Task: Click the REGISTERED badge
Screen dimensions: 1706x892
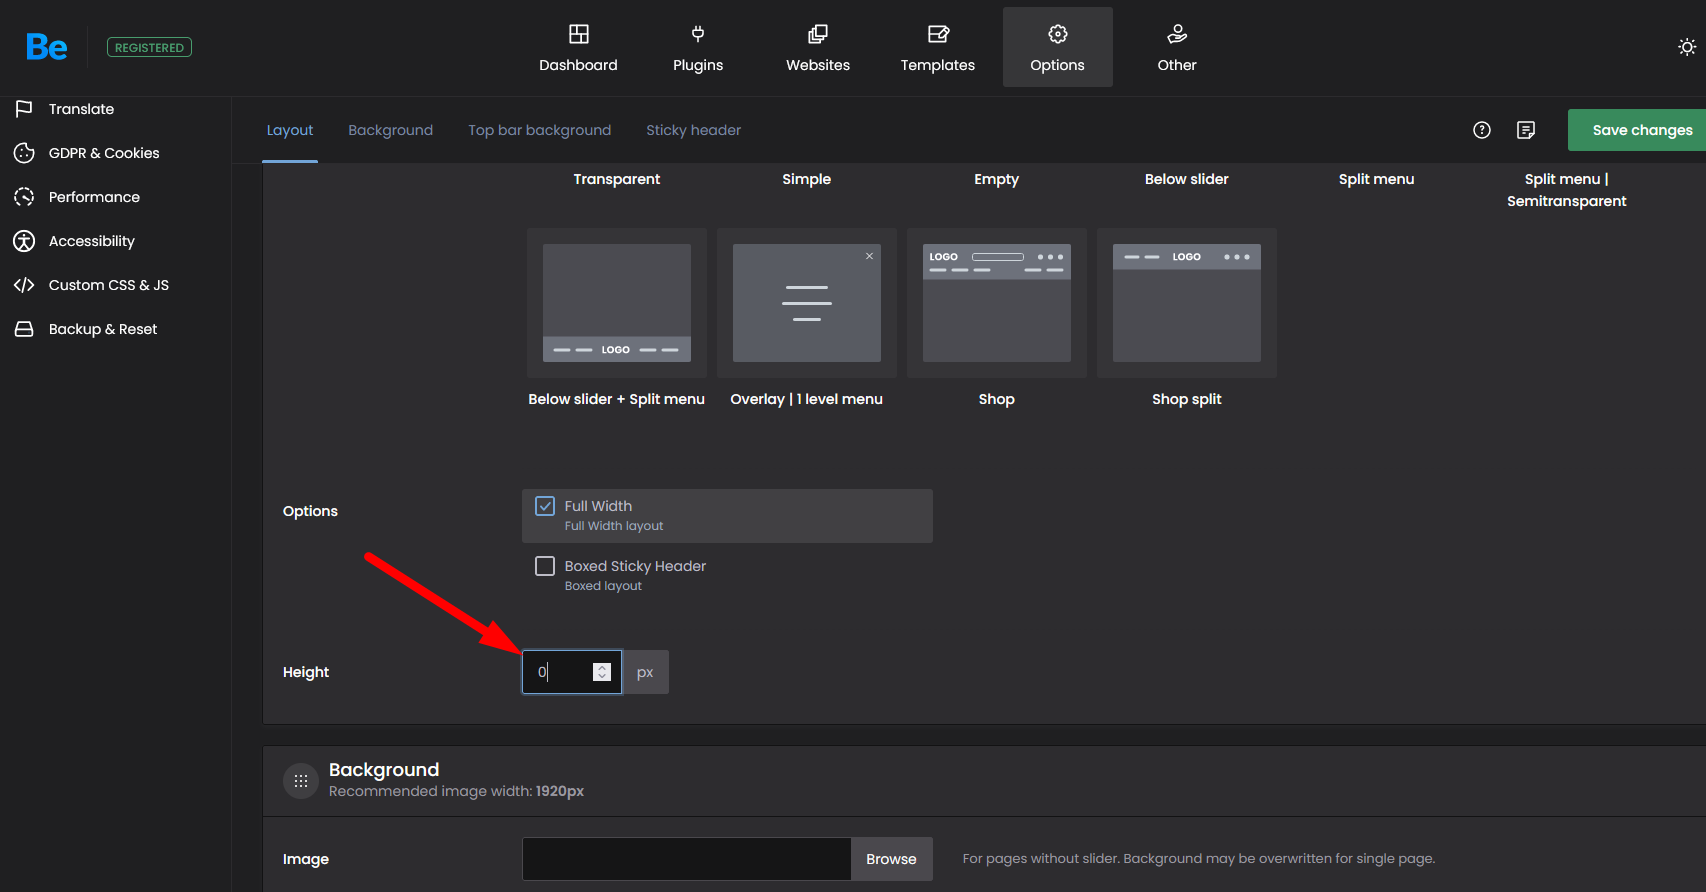Action: (149, 47)
